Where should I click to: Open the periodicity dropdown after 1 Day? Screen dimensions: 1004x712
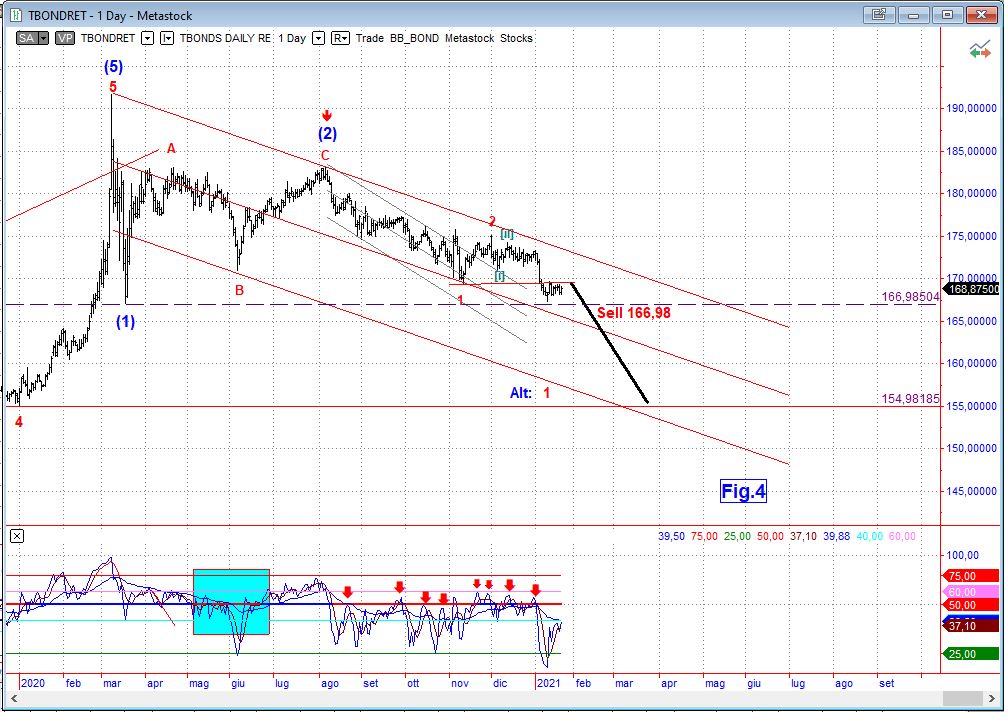click(318, 38)
